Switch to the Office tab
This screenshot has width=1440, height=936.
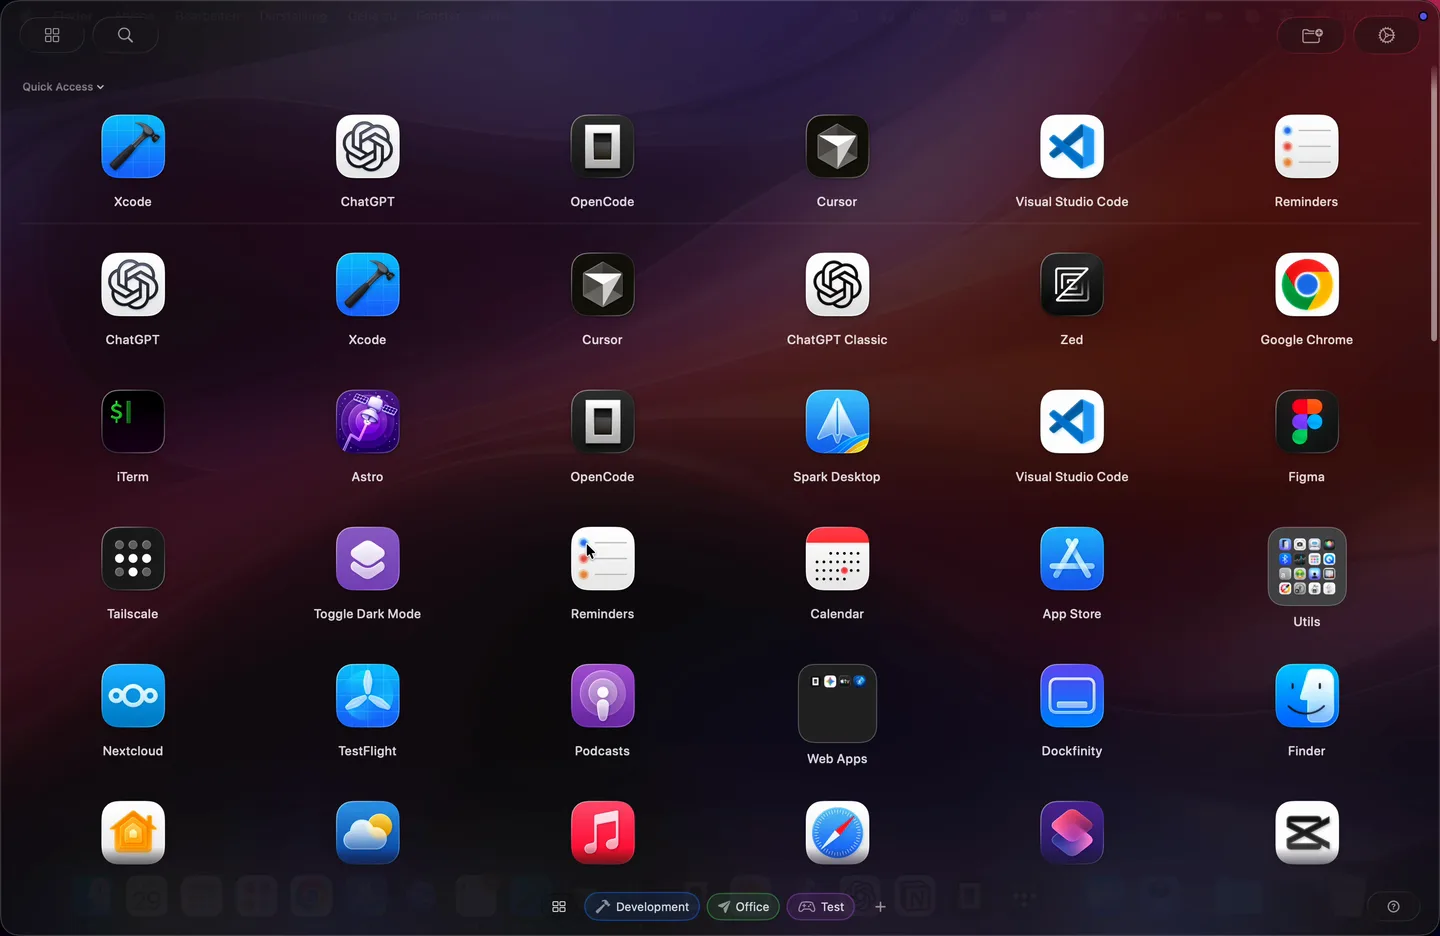(743, 907)
